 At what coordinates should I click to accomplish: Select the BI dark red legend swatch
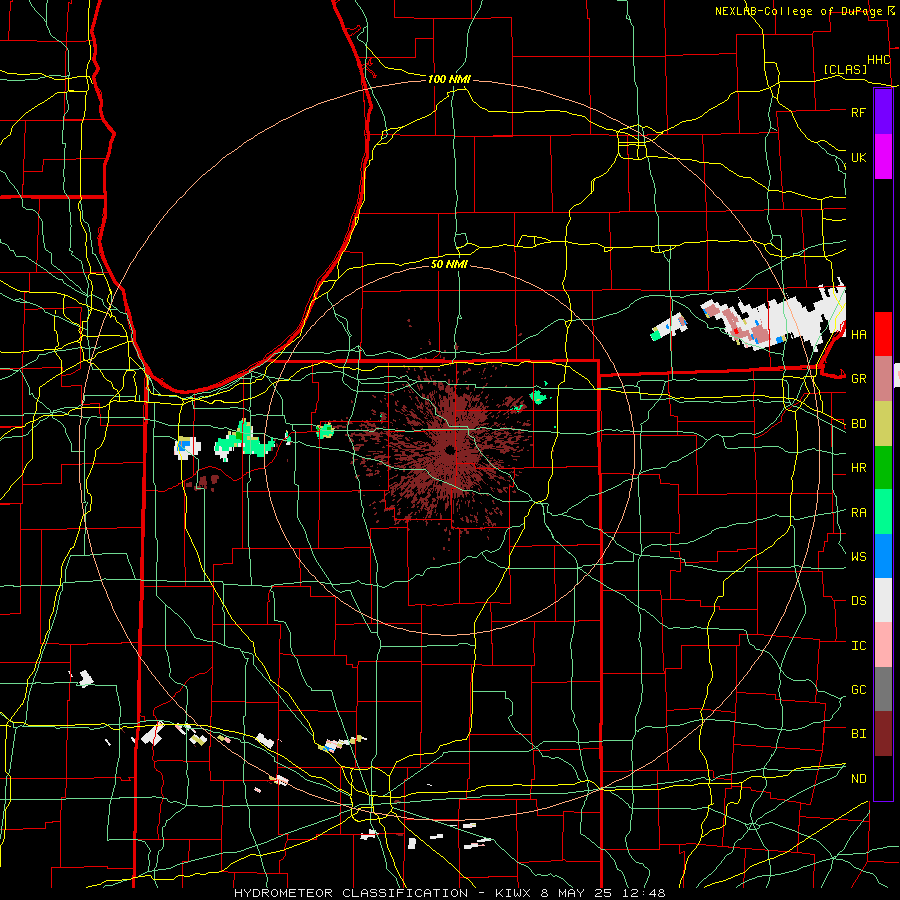point(883,734)
